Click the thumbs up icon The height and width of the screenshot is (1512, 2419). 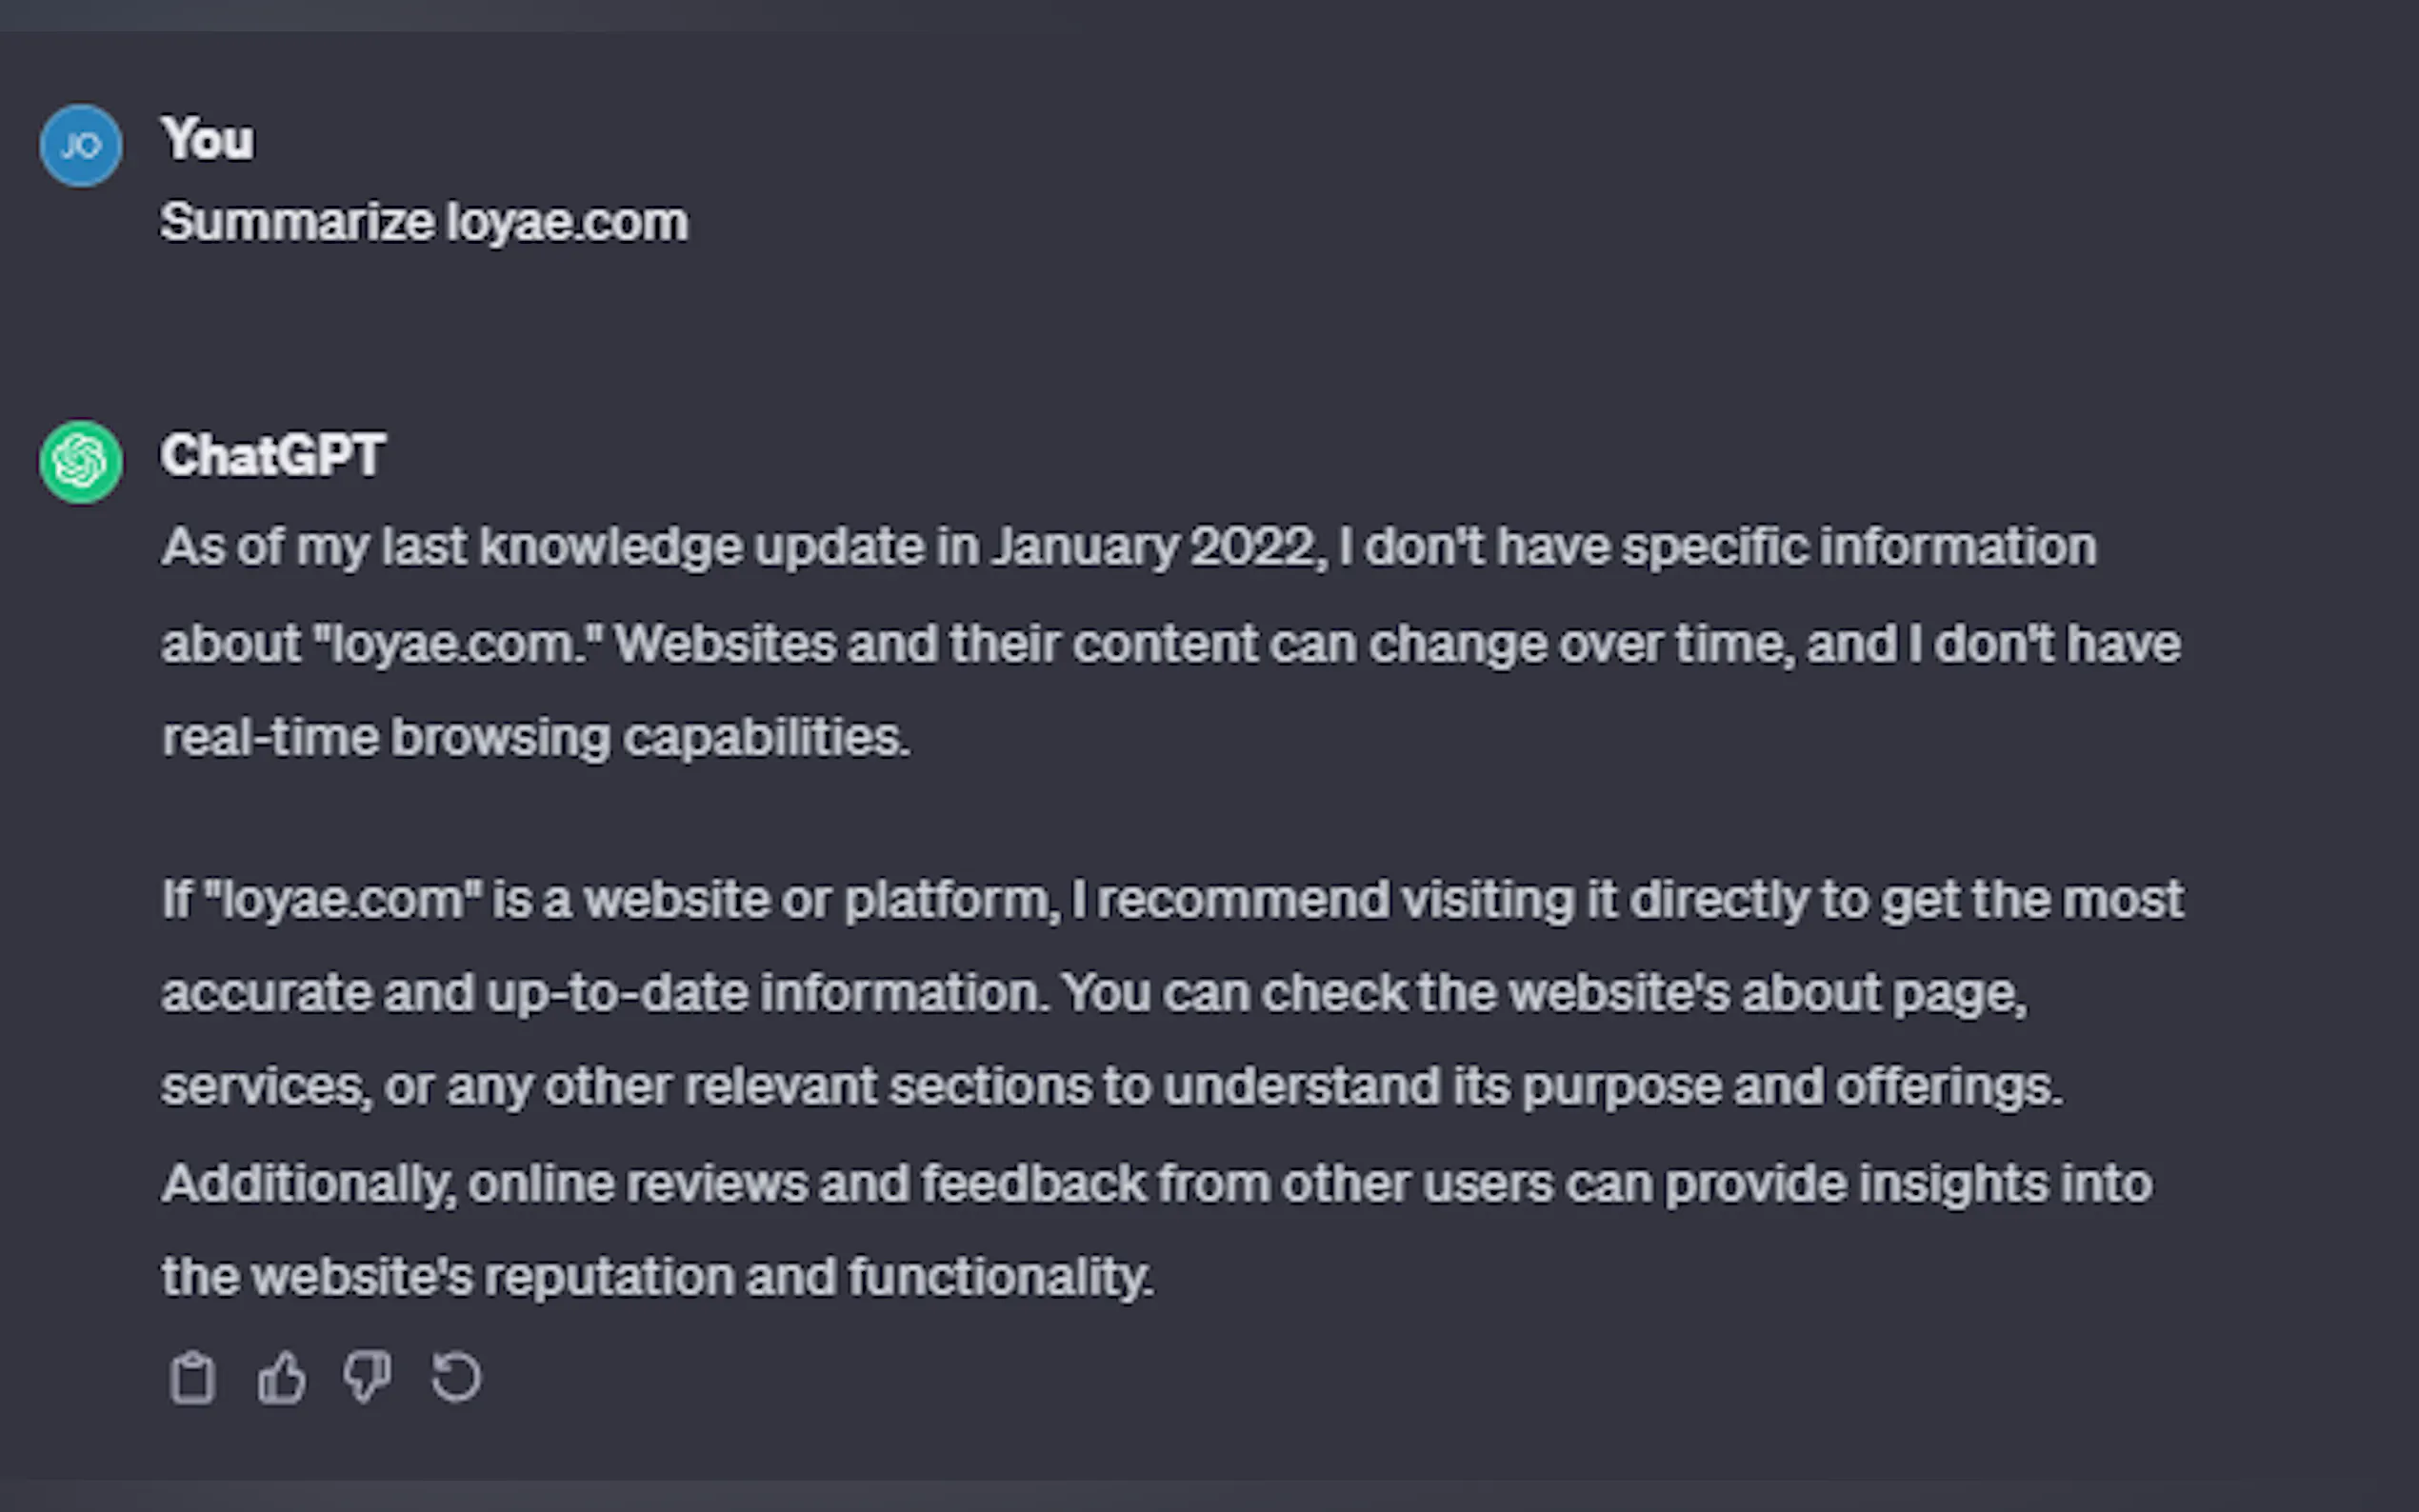[281, 1379]
